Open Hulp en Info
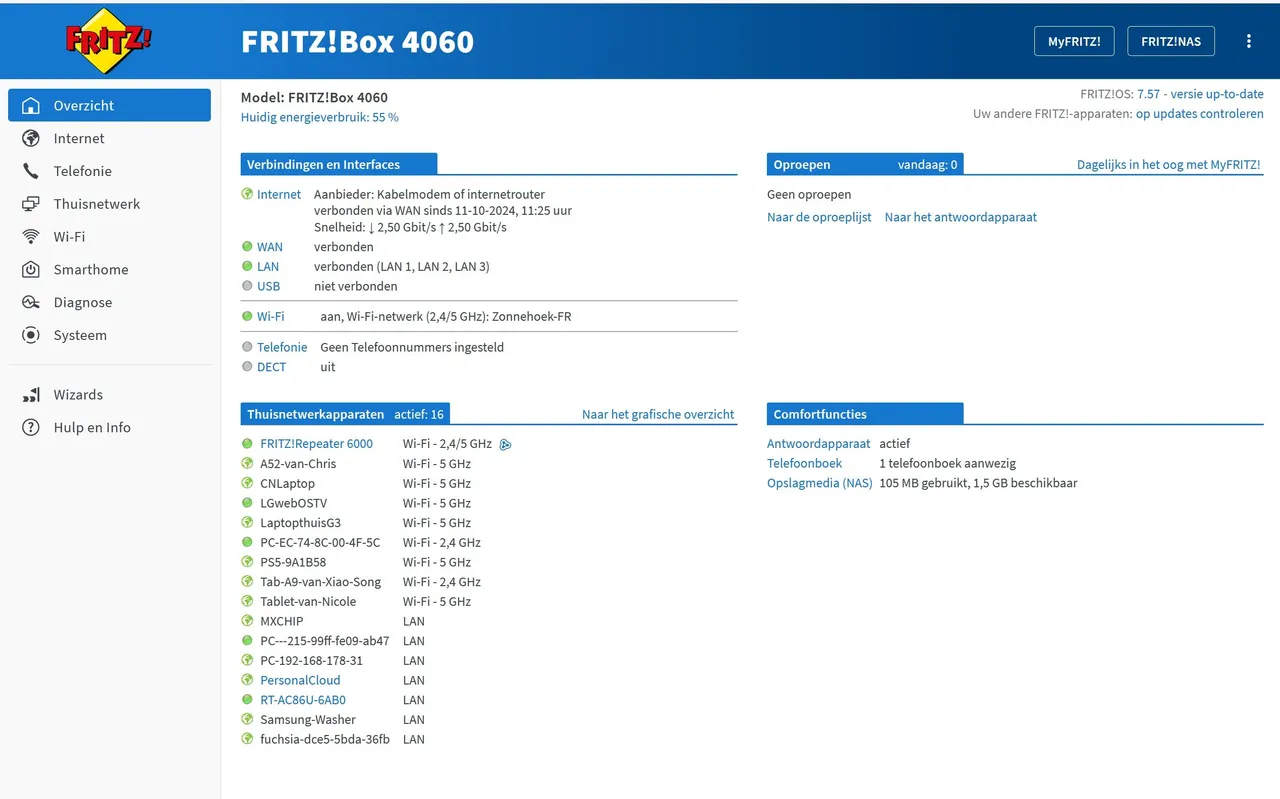Viewport: 1280px width, 799px height. click(x=109, y=427)
